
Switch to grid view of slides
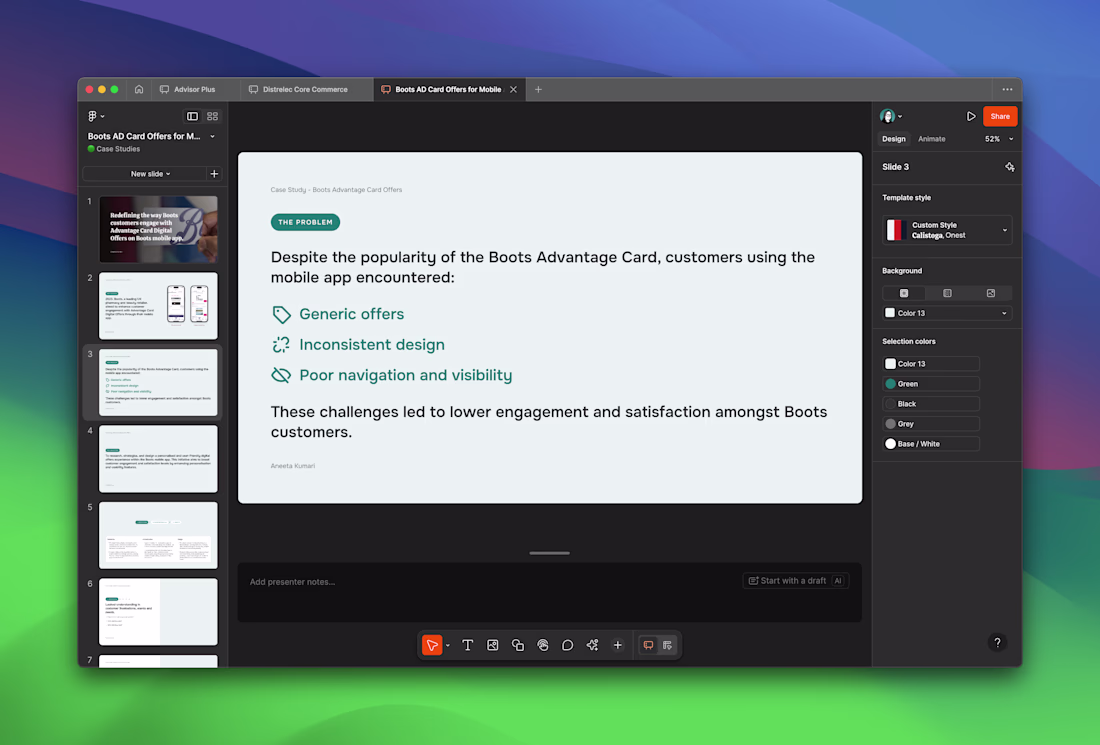pos(213,116)
